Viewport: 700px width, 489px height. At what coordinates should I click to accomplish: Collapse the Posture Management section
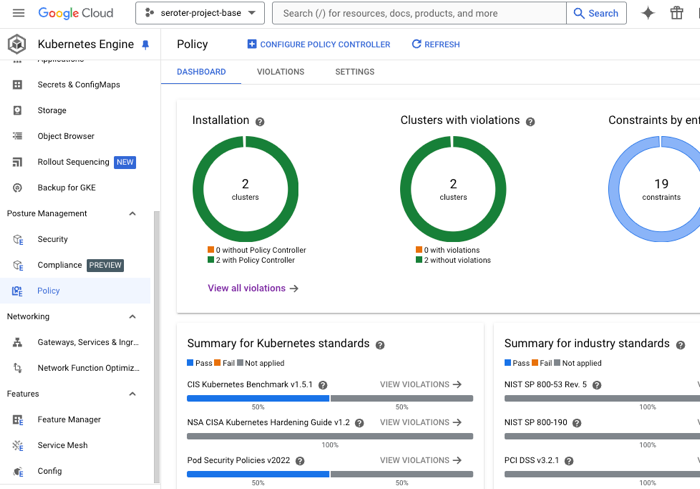[132, 214]
